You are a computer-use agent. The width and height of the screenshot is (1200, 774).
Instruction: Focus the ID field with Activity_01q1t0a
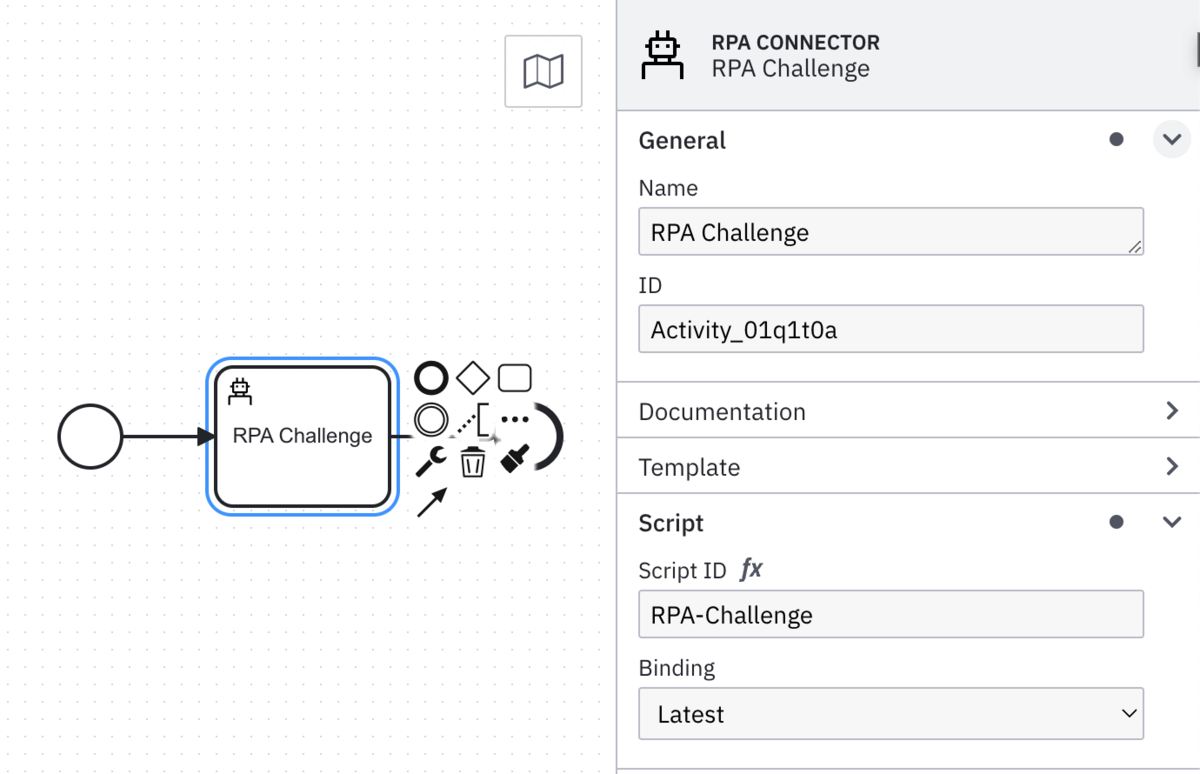pos(891,329)
